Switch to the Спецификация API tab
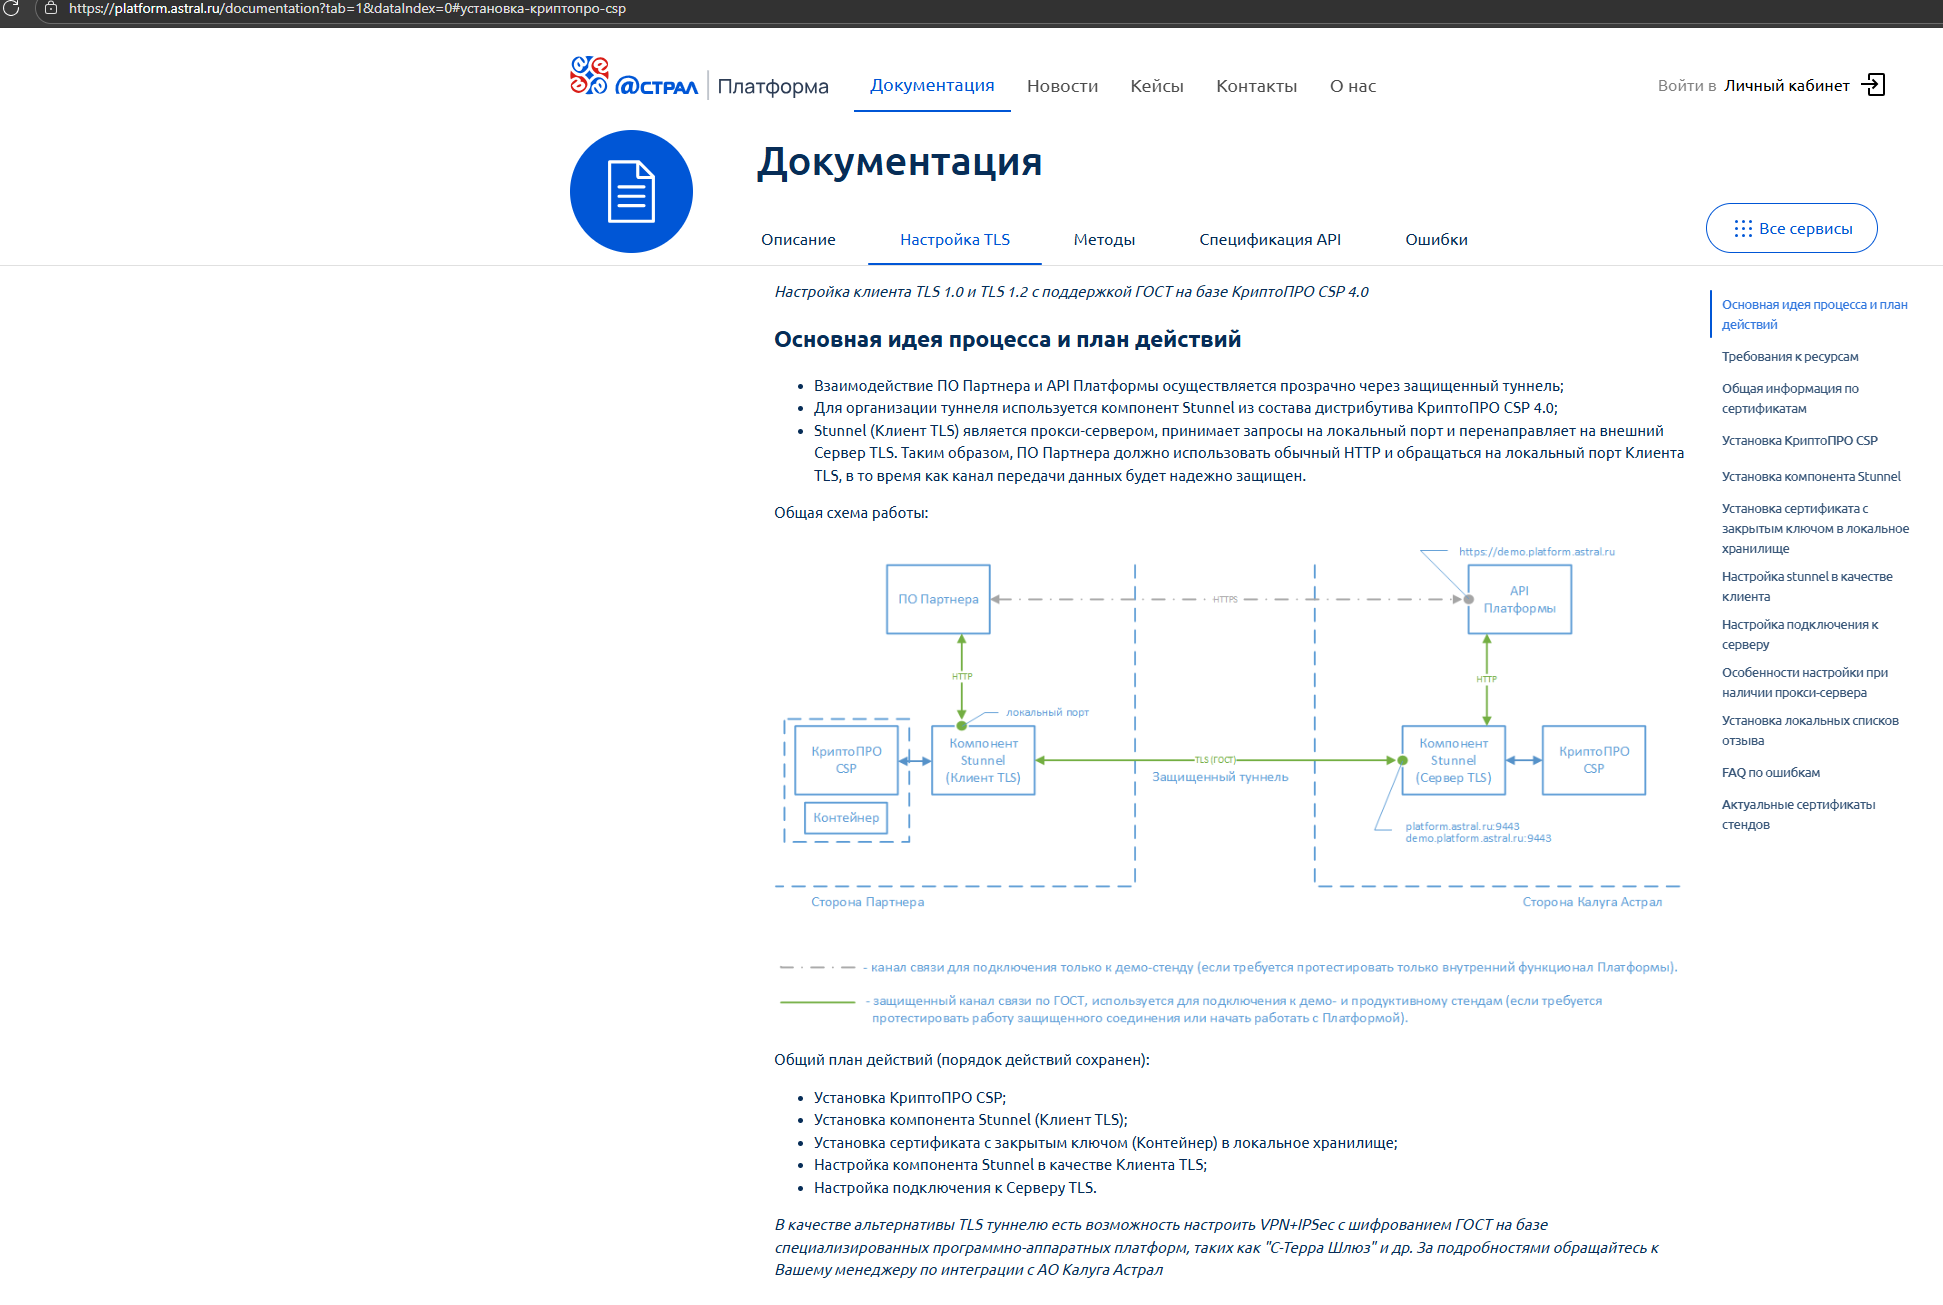Viewport: 1943px width, 1305px height. coord(1270,240)
